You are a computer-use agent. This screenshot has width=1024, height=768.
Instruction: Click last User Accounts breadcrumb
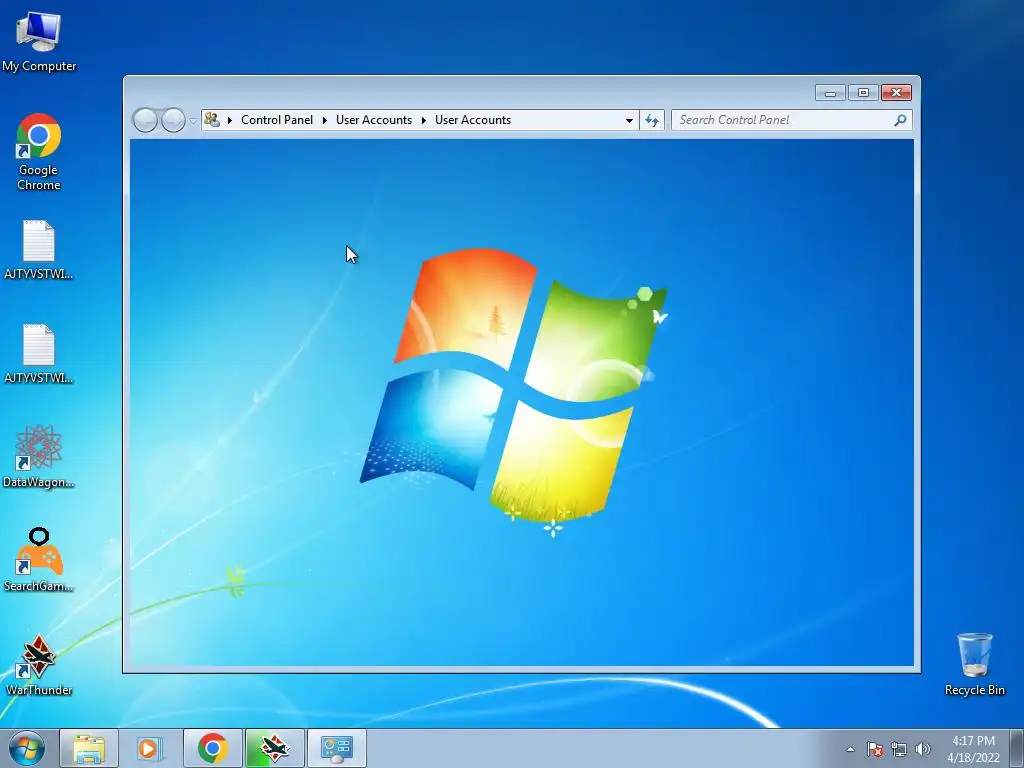pos(473,120)
